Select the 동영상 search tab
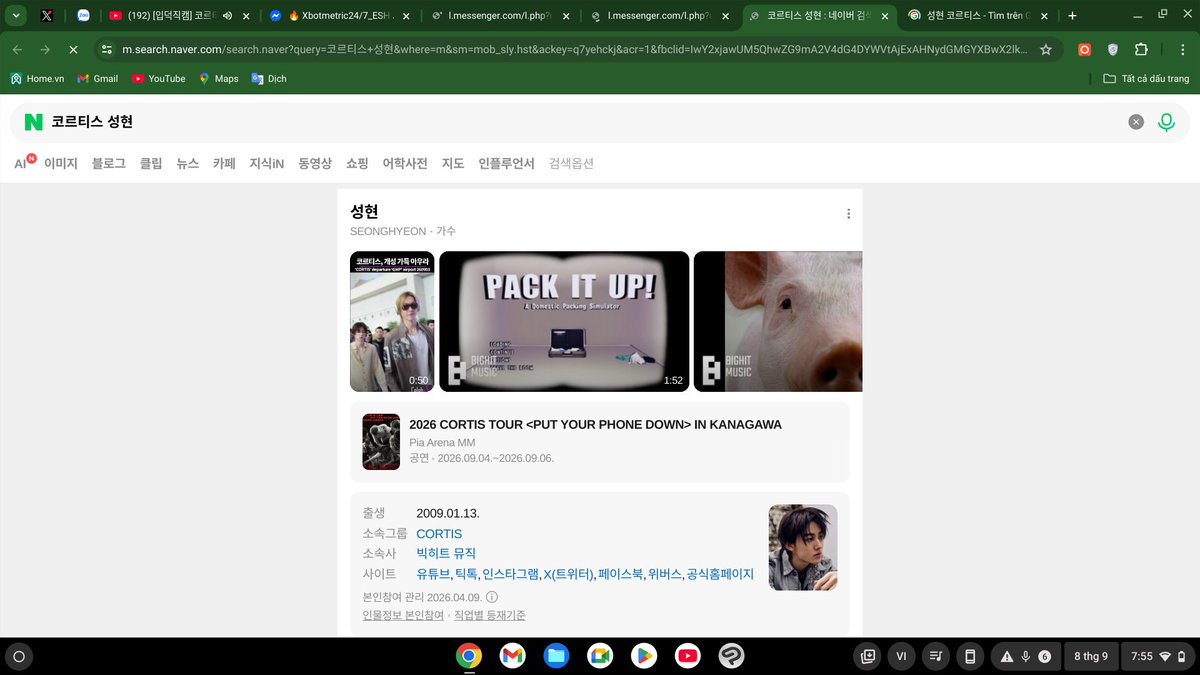1200x675 pixels. pos(315,163)
